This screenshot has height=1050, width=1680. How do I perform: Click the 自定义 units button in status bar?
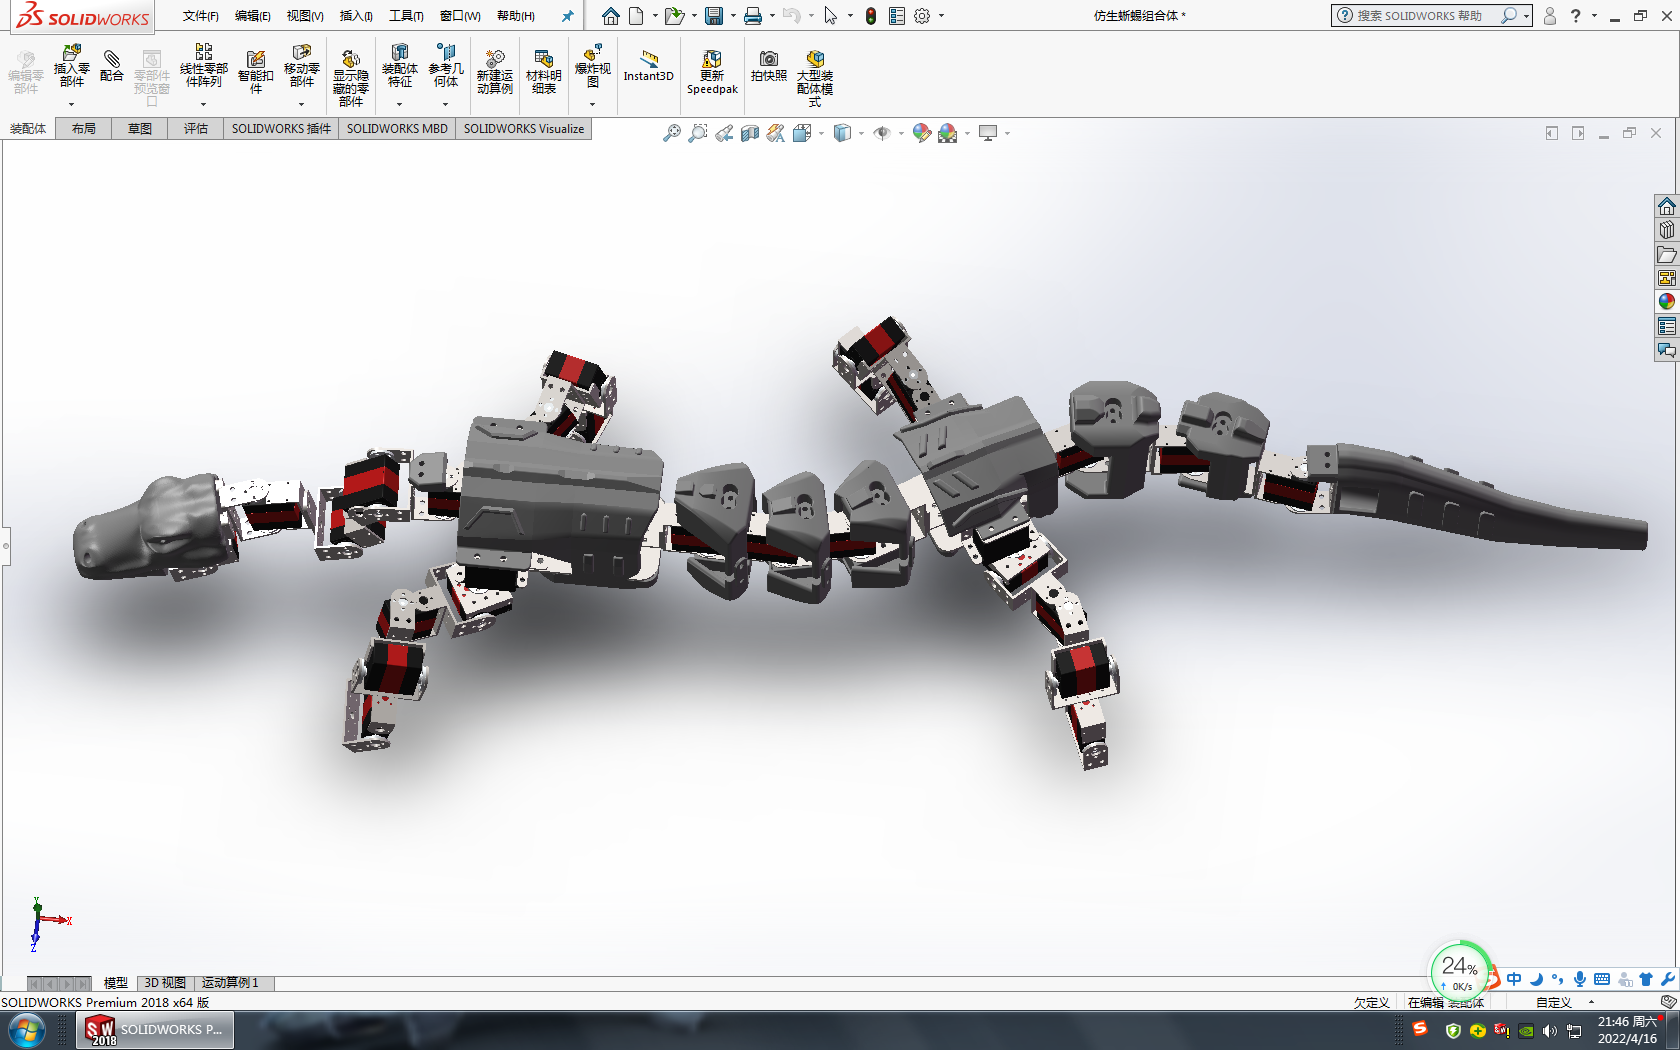coord(1553,1002)
